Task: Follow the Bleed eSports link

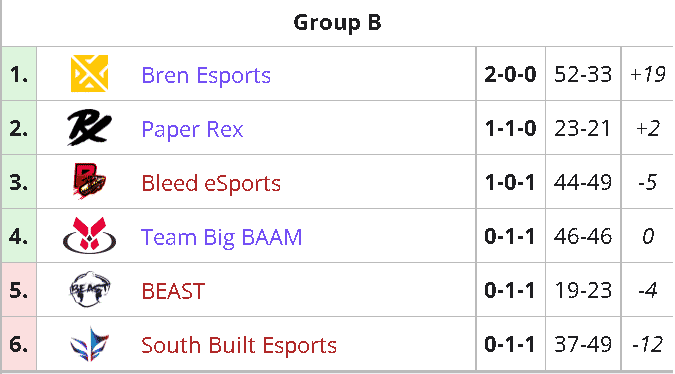Action: [211, 183]
